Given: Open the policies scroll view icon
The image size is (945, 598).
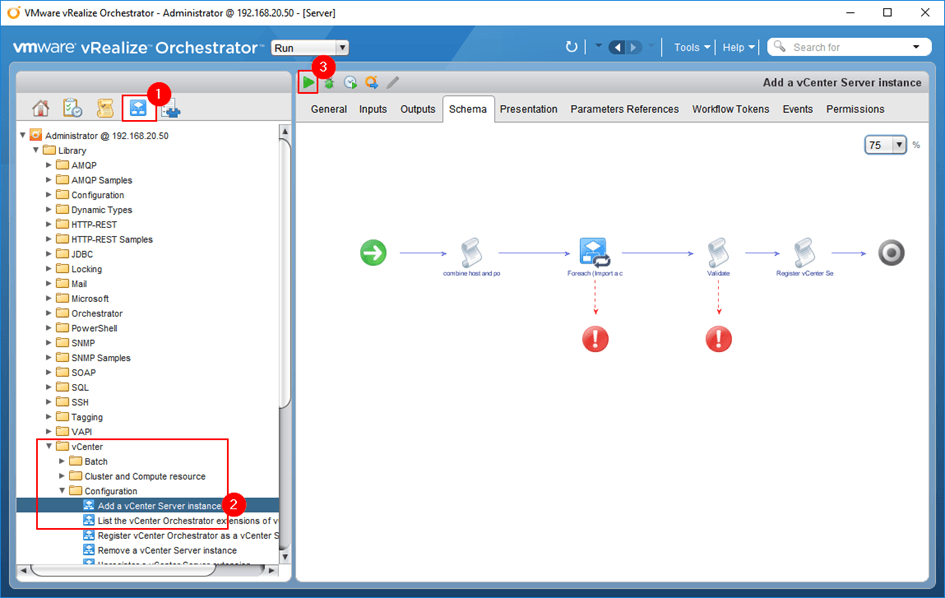Looking at the screenshot, I should pos(105,109).
